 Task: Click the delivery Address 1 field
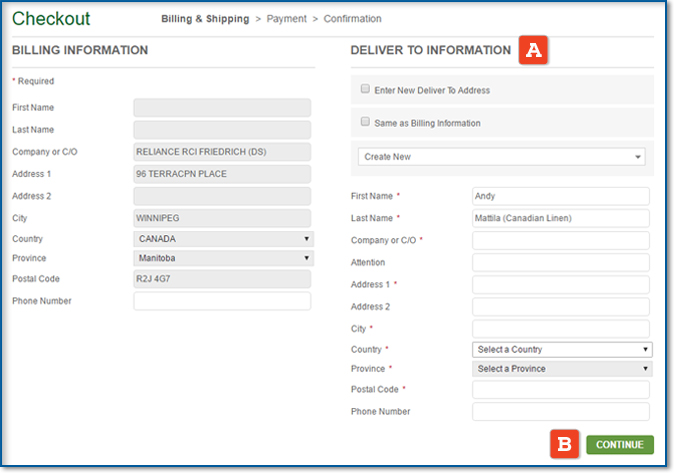(561, 285)
